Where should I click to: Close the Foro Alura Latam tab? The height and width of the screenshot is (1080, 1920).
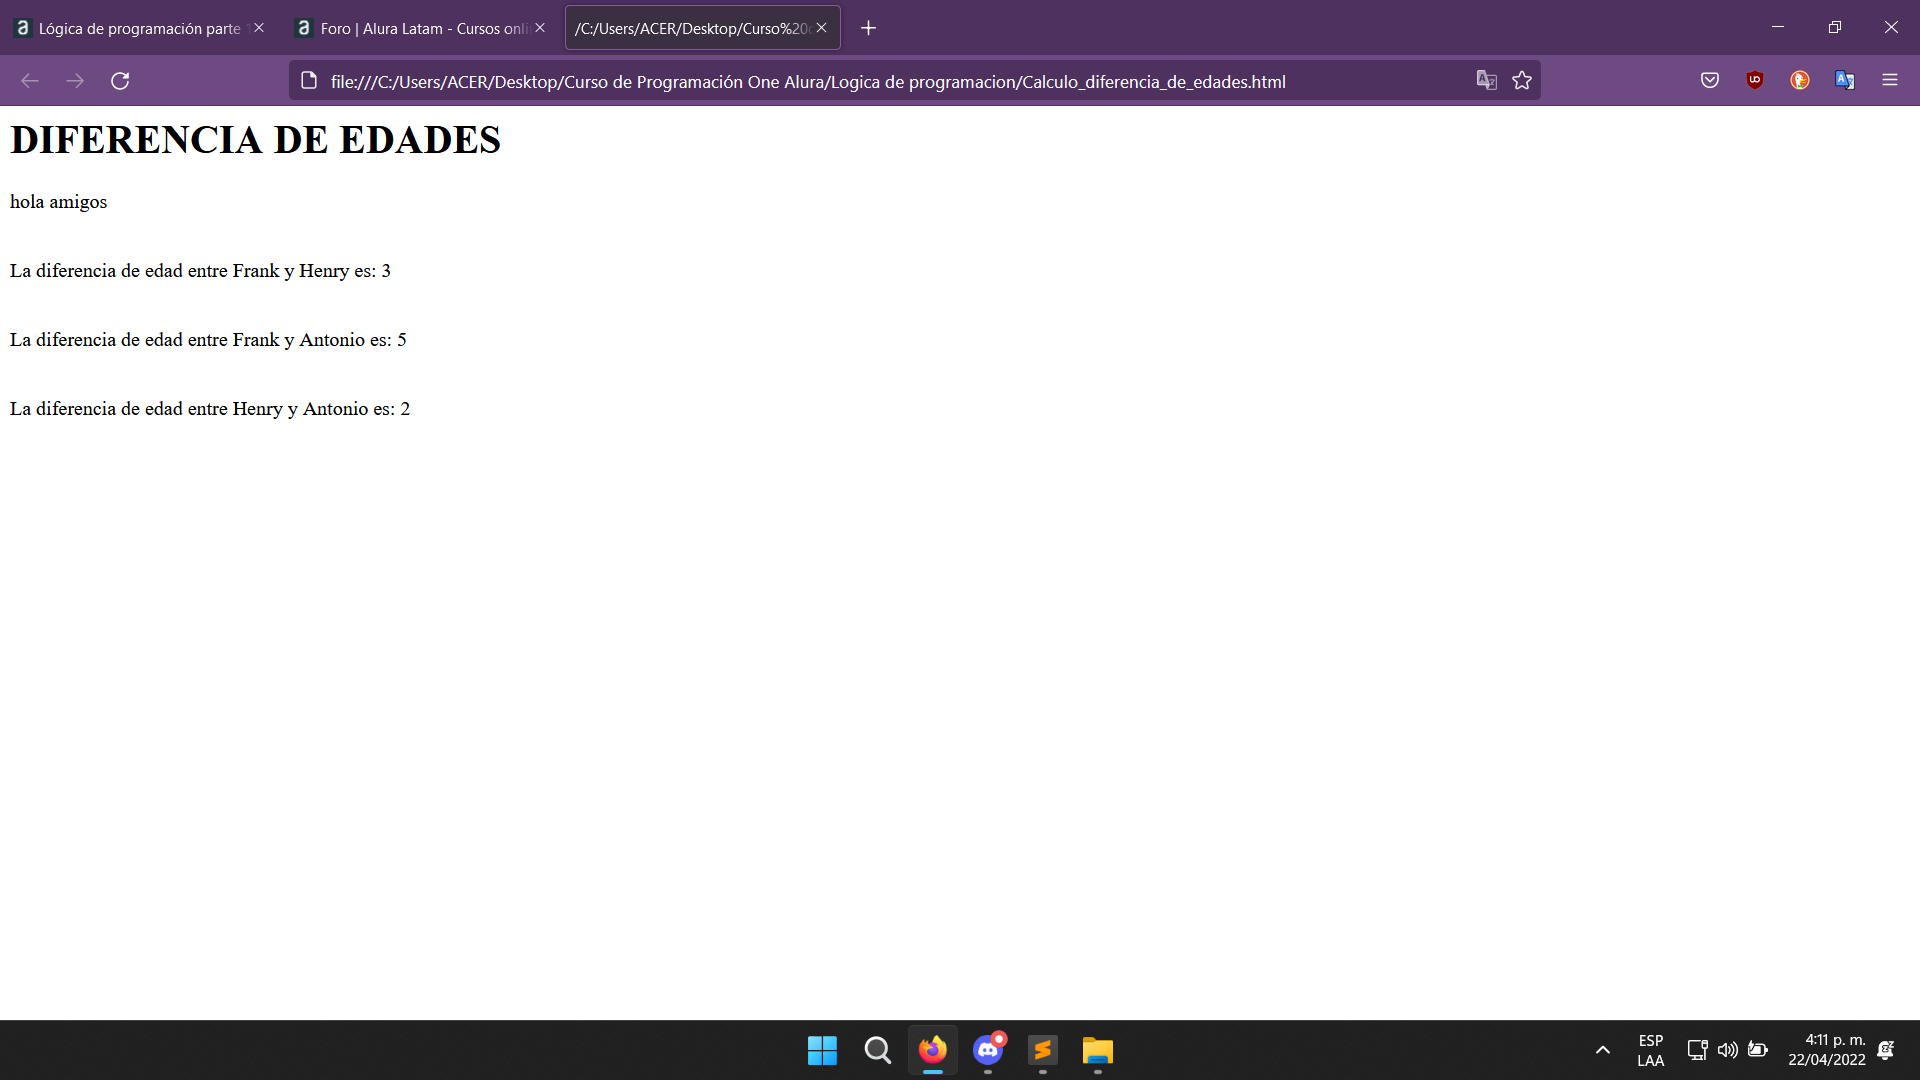[540, 28]
